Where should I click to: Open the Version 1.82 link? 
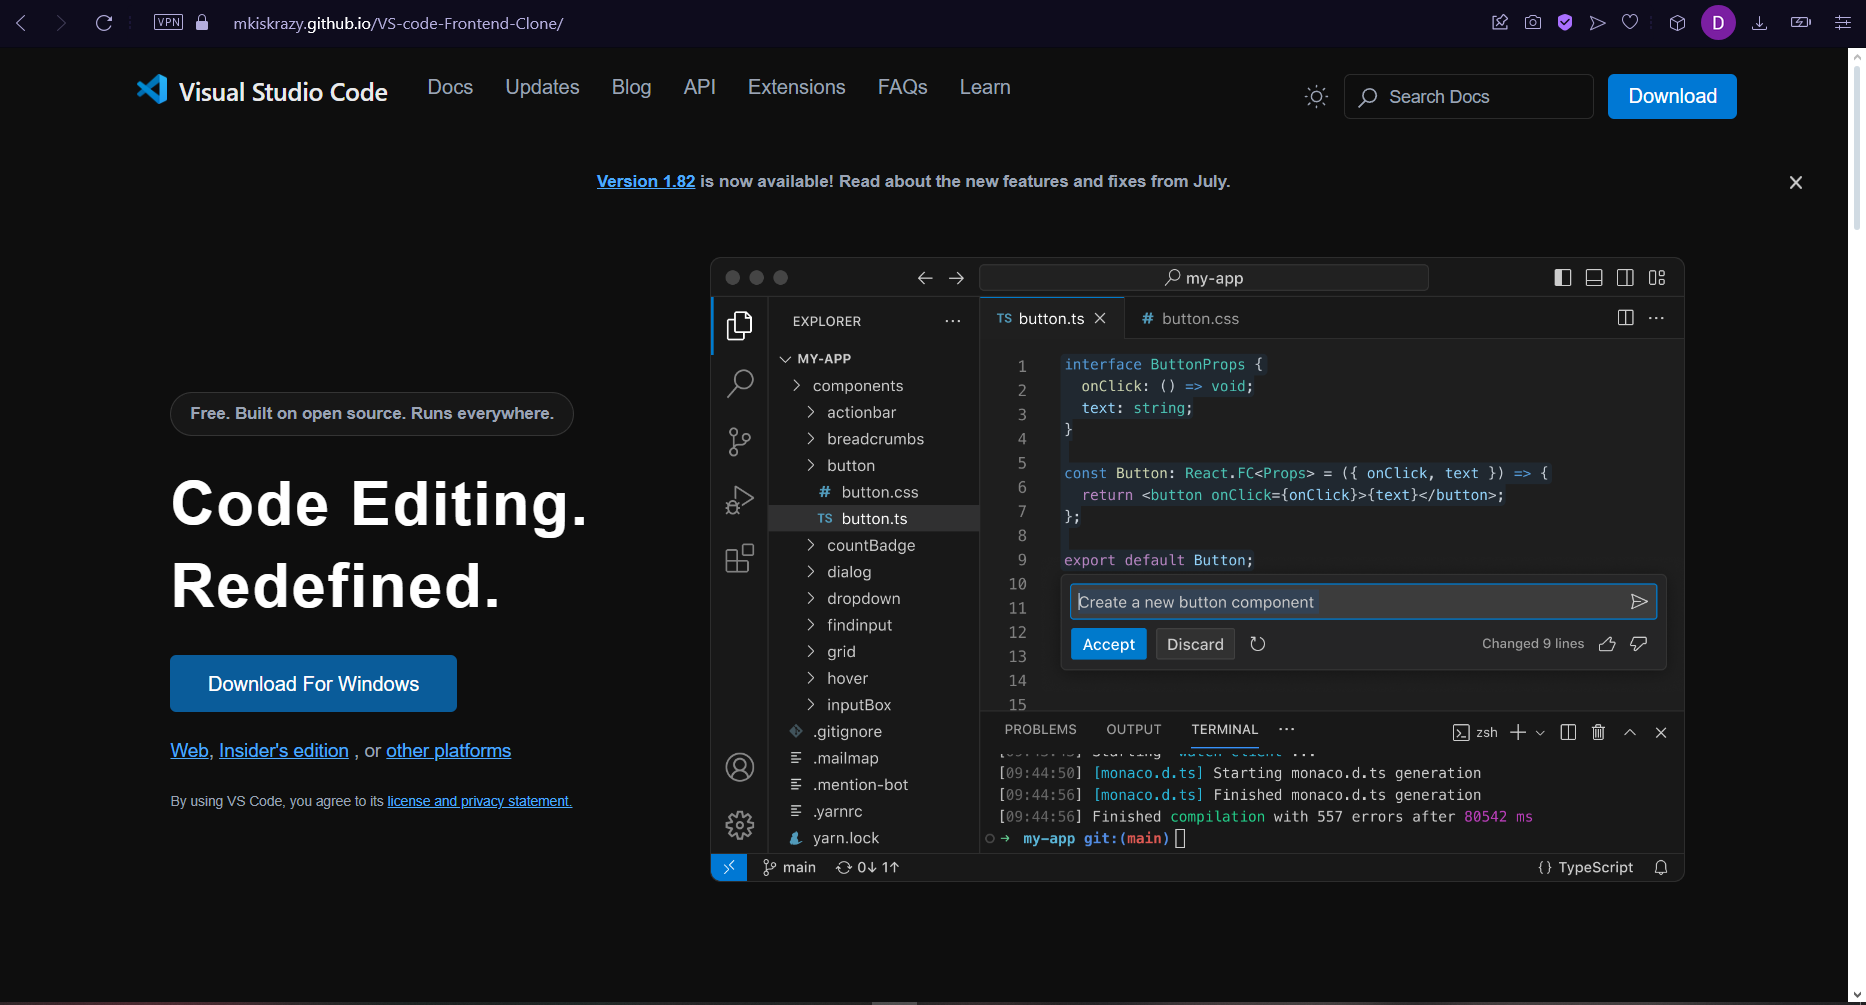(646, 181)
